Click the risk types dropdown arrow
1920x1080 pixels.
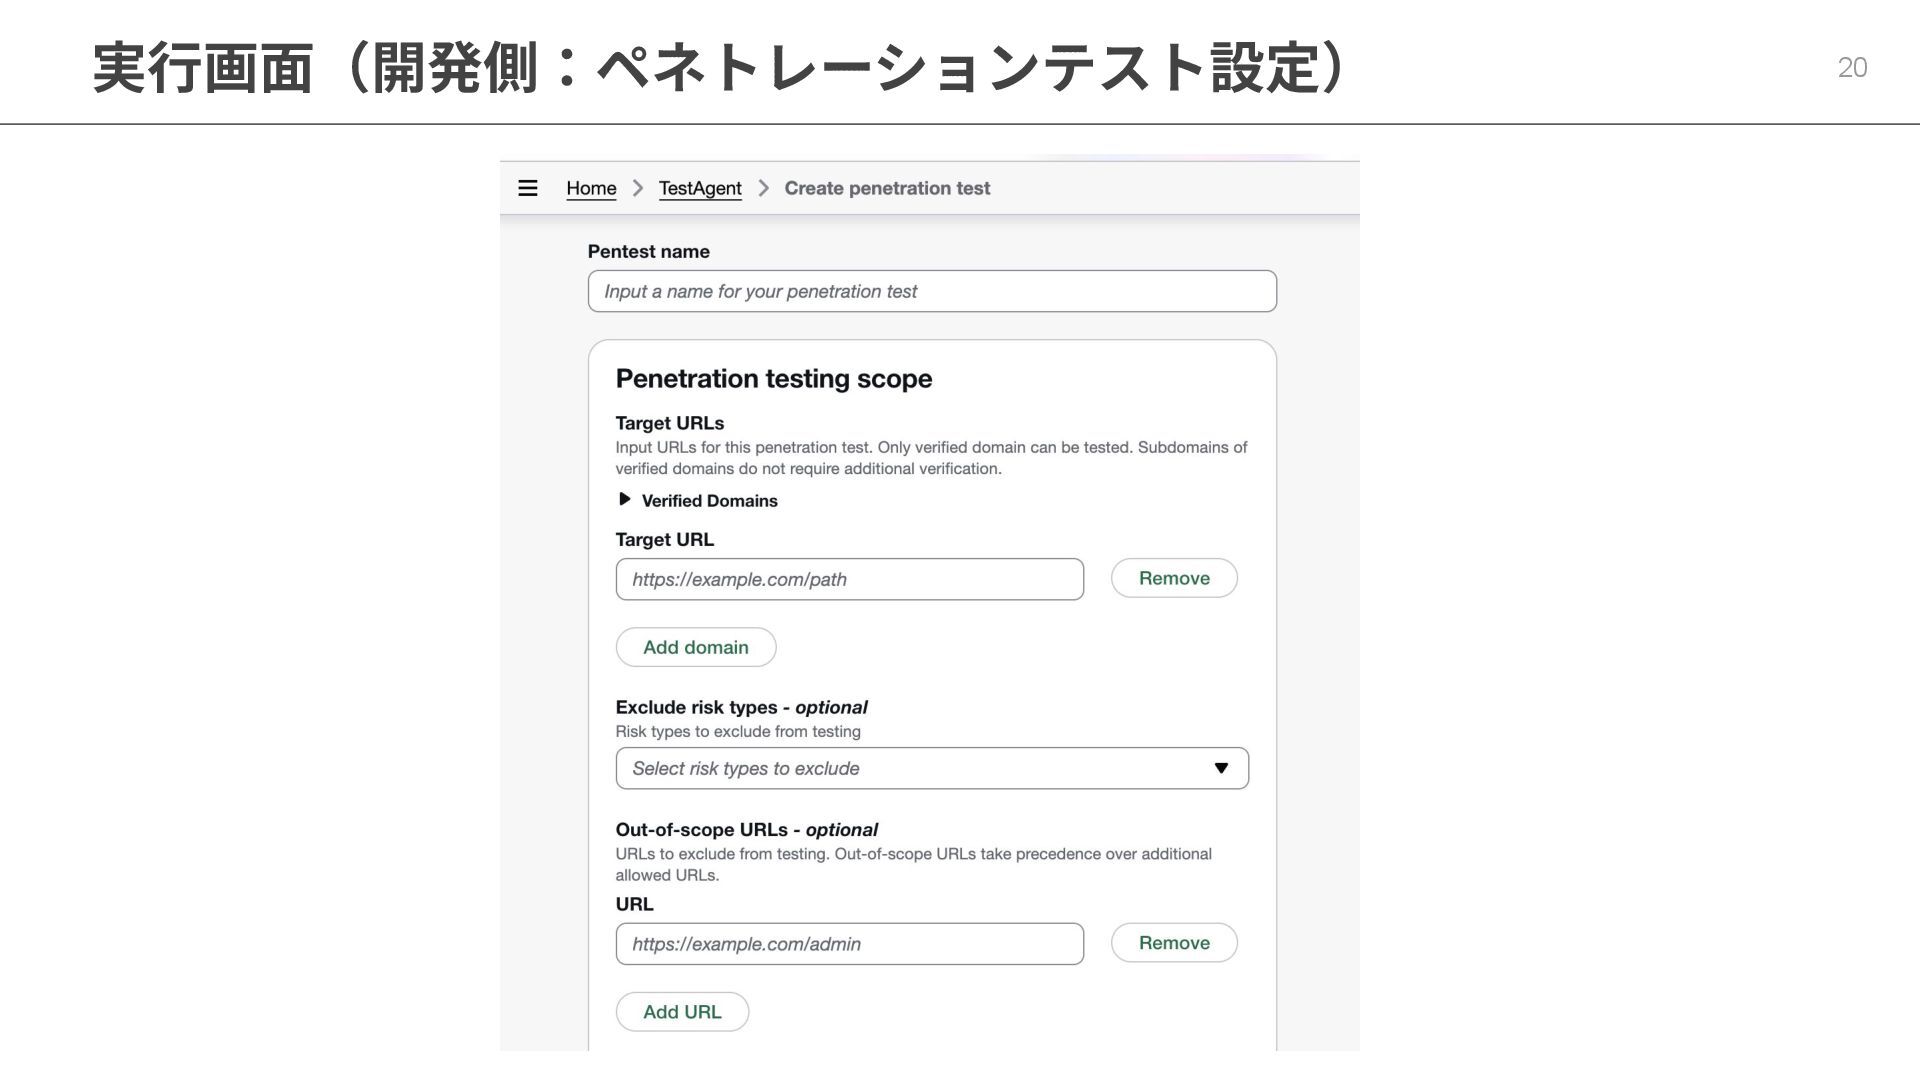1221,768
